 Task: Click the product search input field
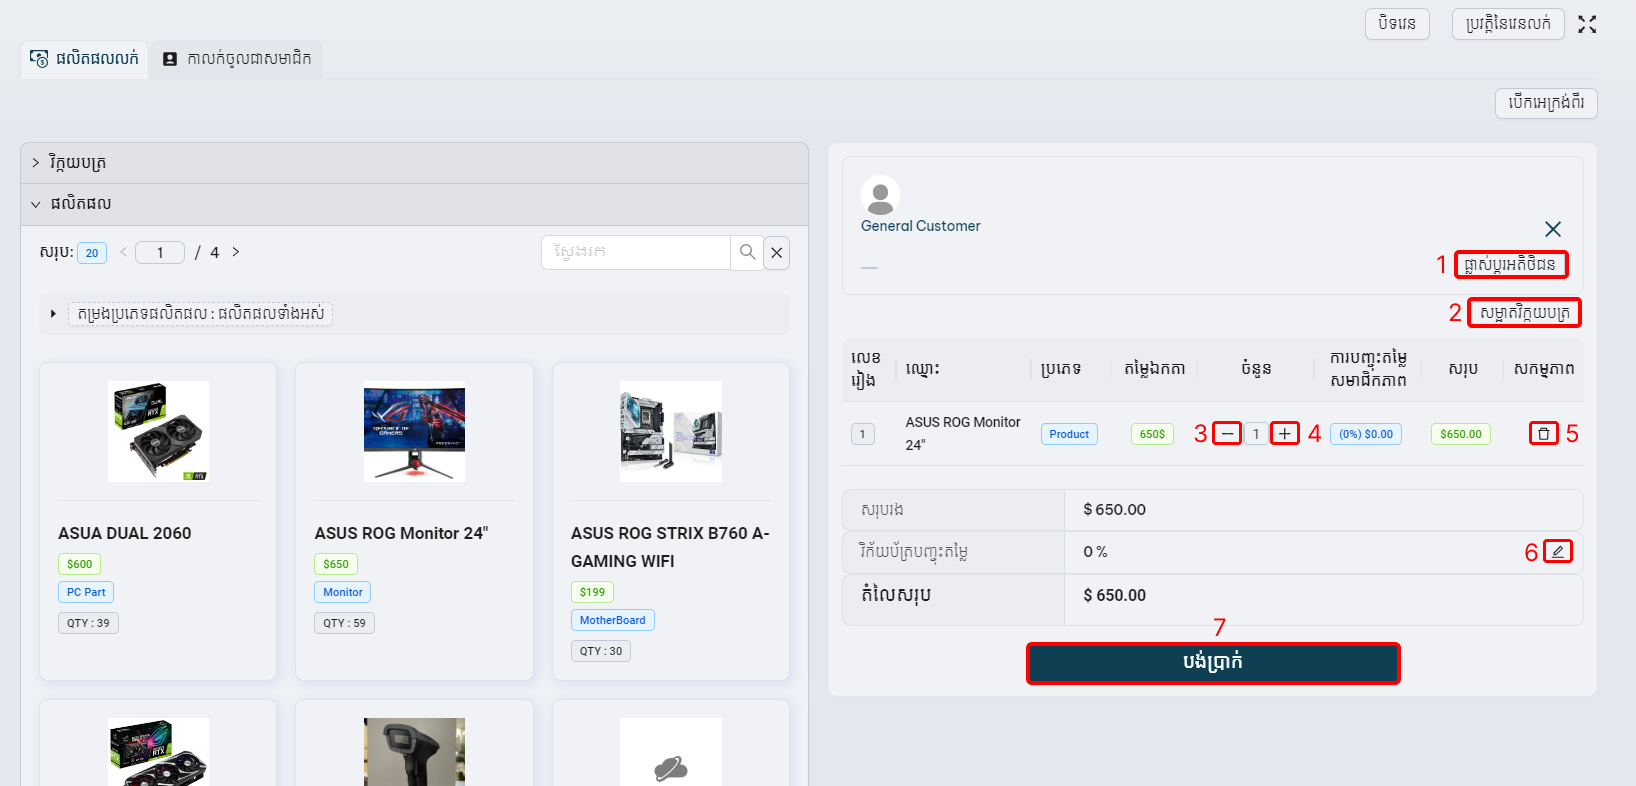point(636,253)
